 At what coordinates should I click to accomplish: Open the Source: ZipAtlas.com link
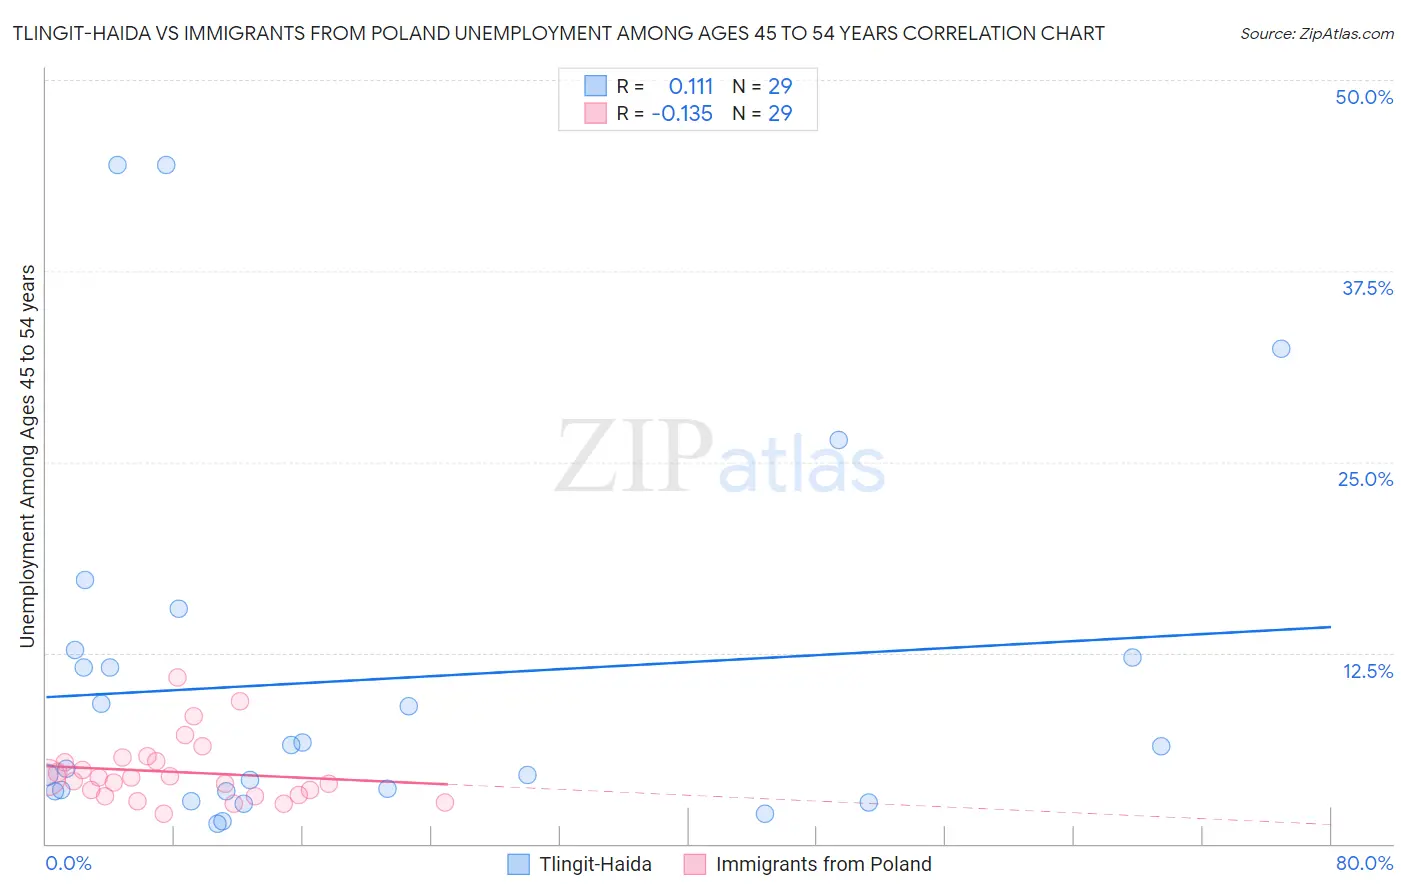point(1317,34)
